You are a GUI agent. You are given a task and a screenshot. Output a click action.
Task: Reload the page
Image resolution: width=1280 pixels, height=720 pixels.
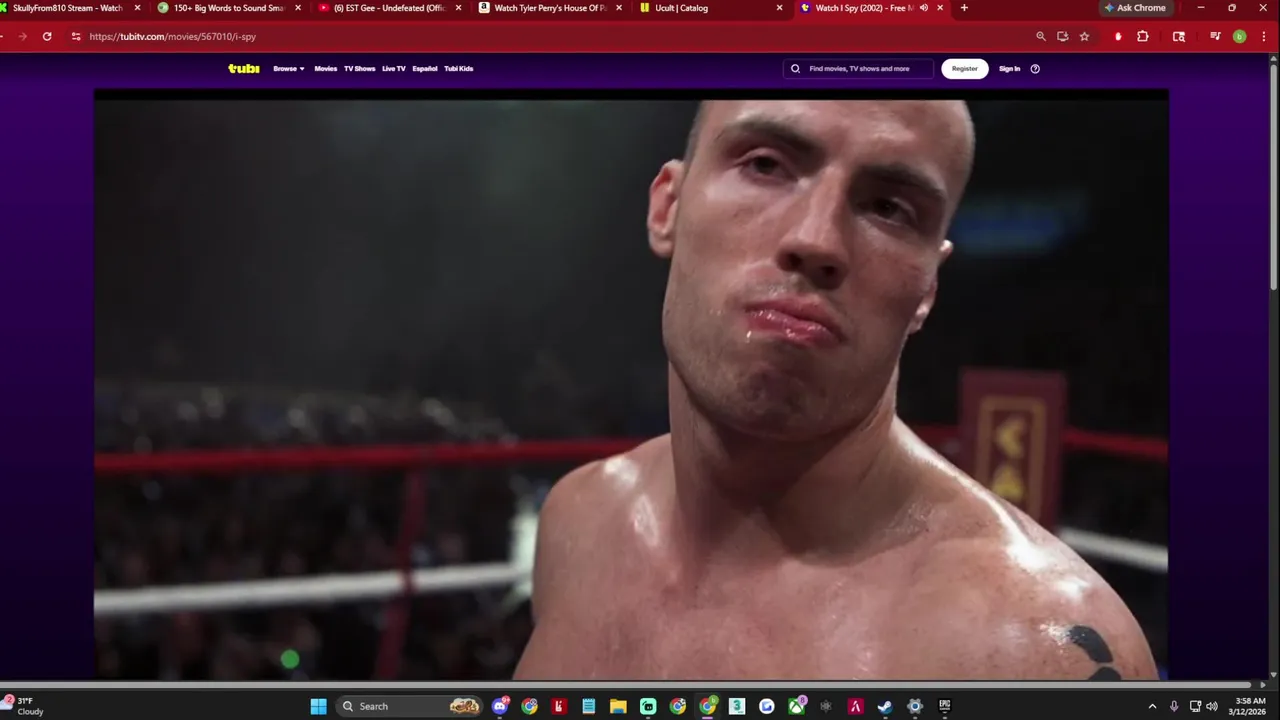click(x=47, y=36)
